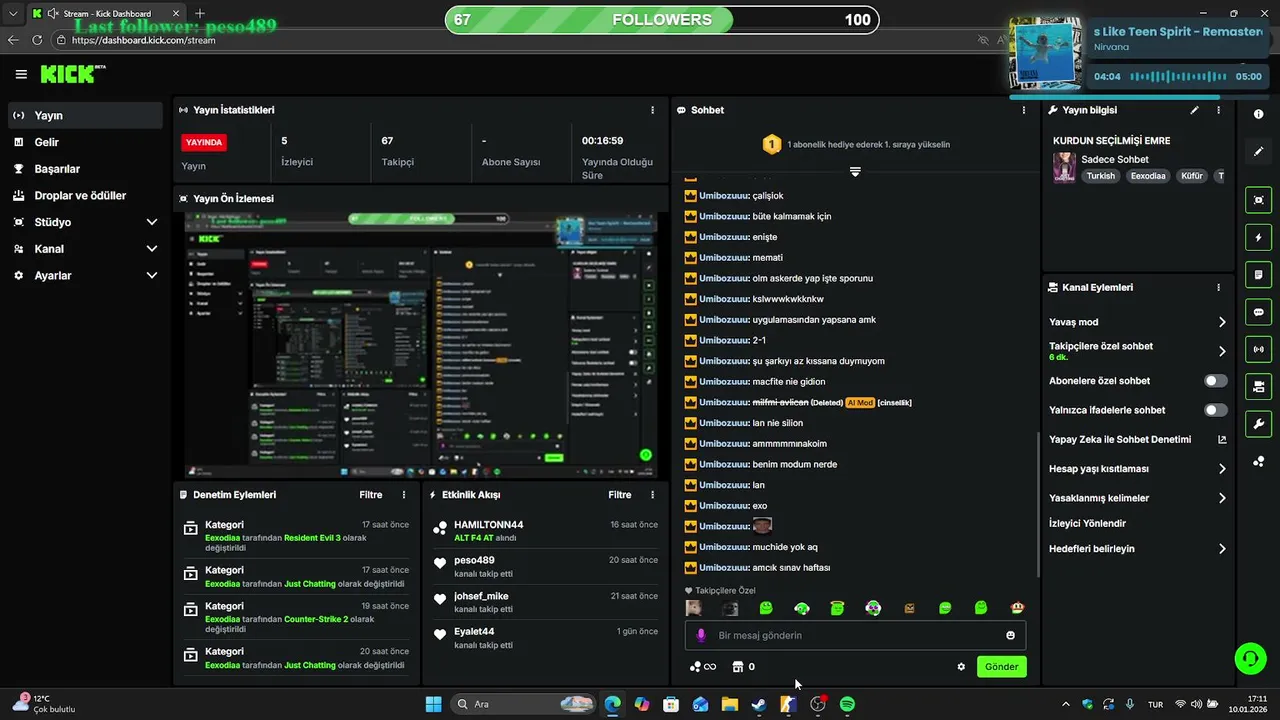Switch to Stream - Kick Dashboard browser tab

point(107,14)
